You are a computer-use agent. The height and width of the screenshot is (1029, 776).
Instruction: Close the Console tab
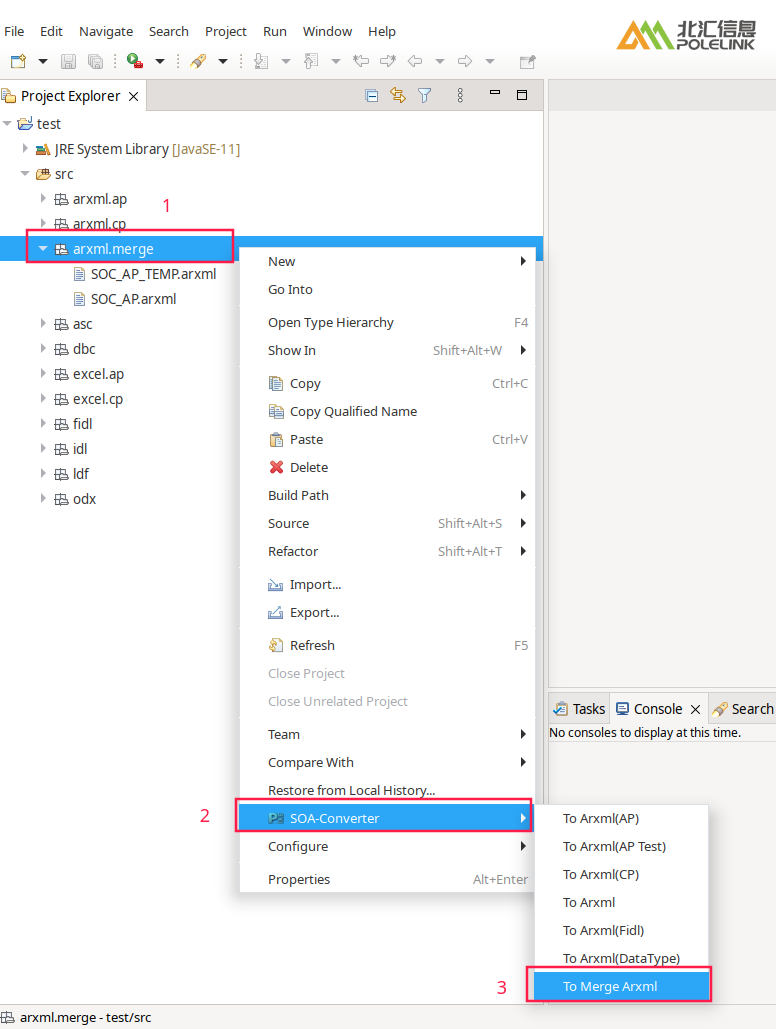tap(696, 709)
